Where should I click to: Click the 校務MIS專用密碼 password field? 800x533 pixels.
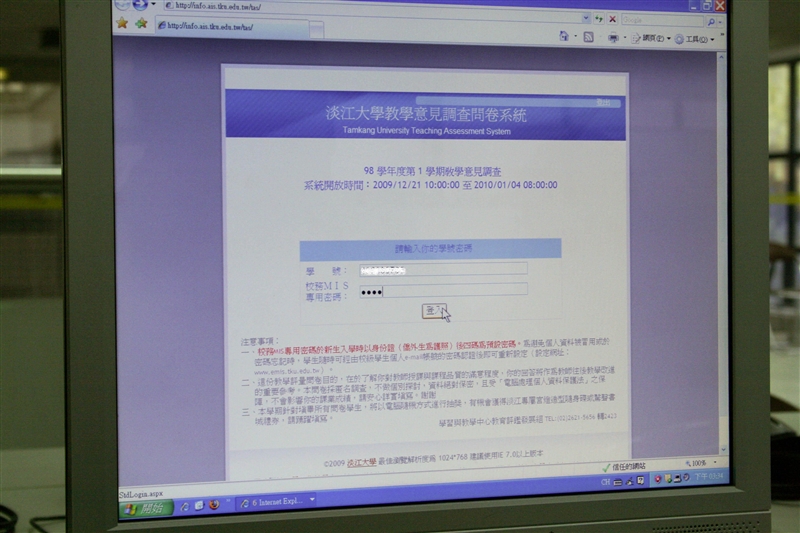pos(442,290)
